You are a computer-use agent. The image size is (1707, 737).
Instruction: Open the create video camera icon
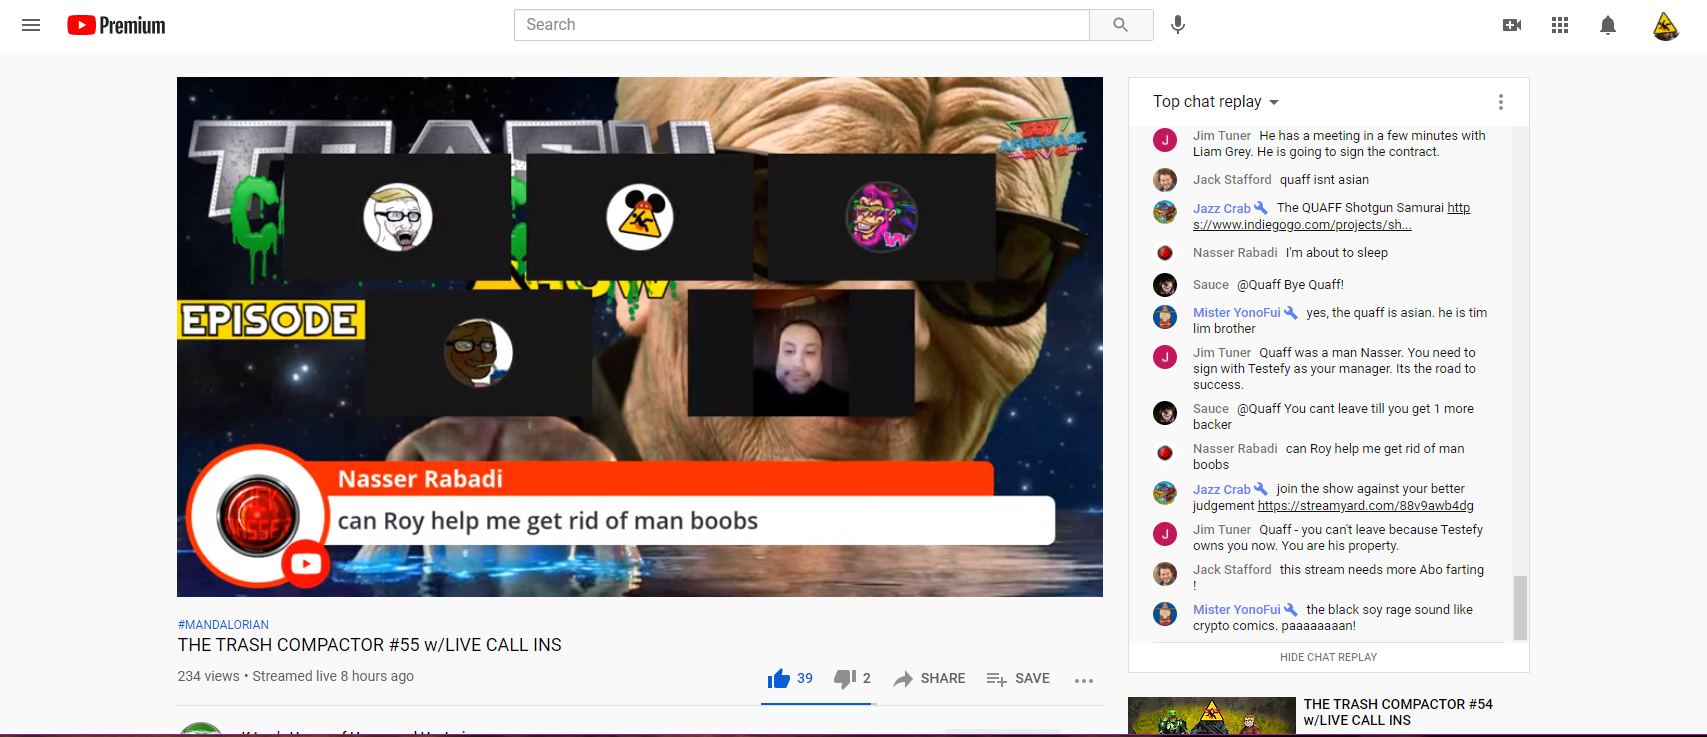[1512, 25]
